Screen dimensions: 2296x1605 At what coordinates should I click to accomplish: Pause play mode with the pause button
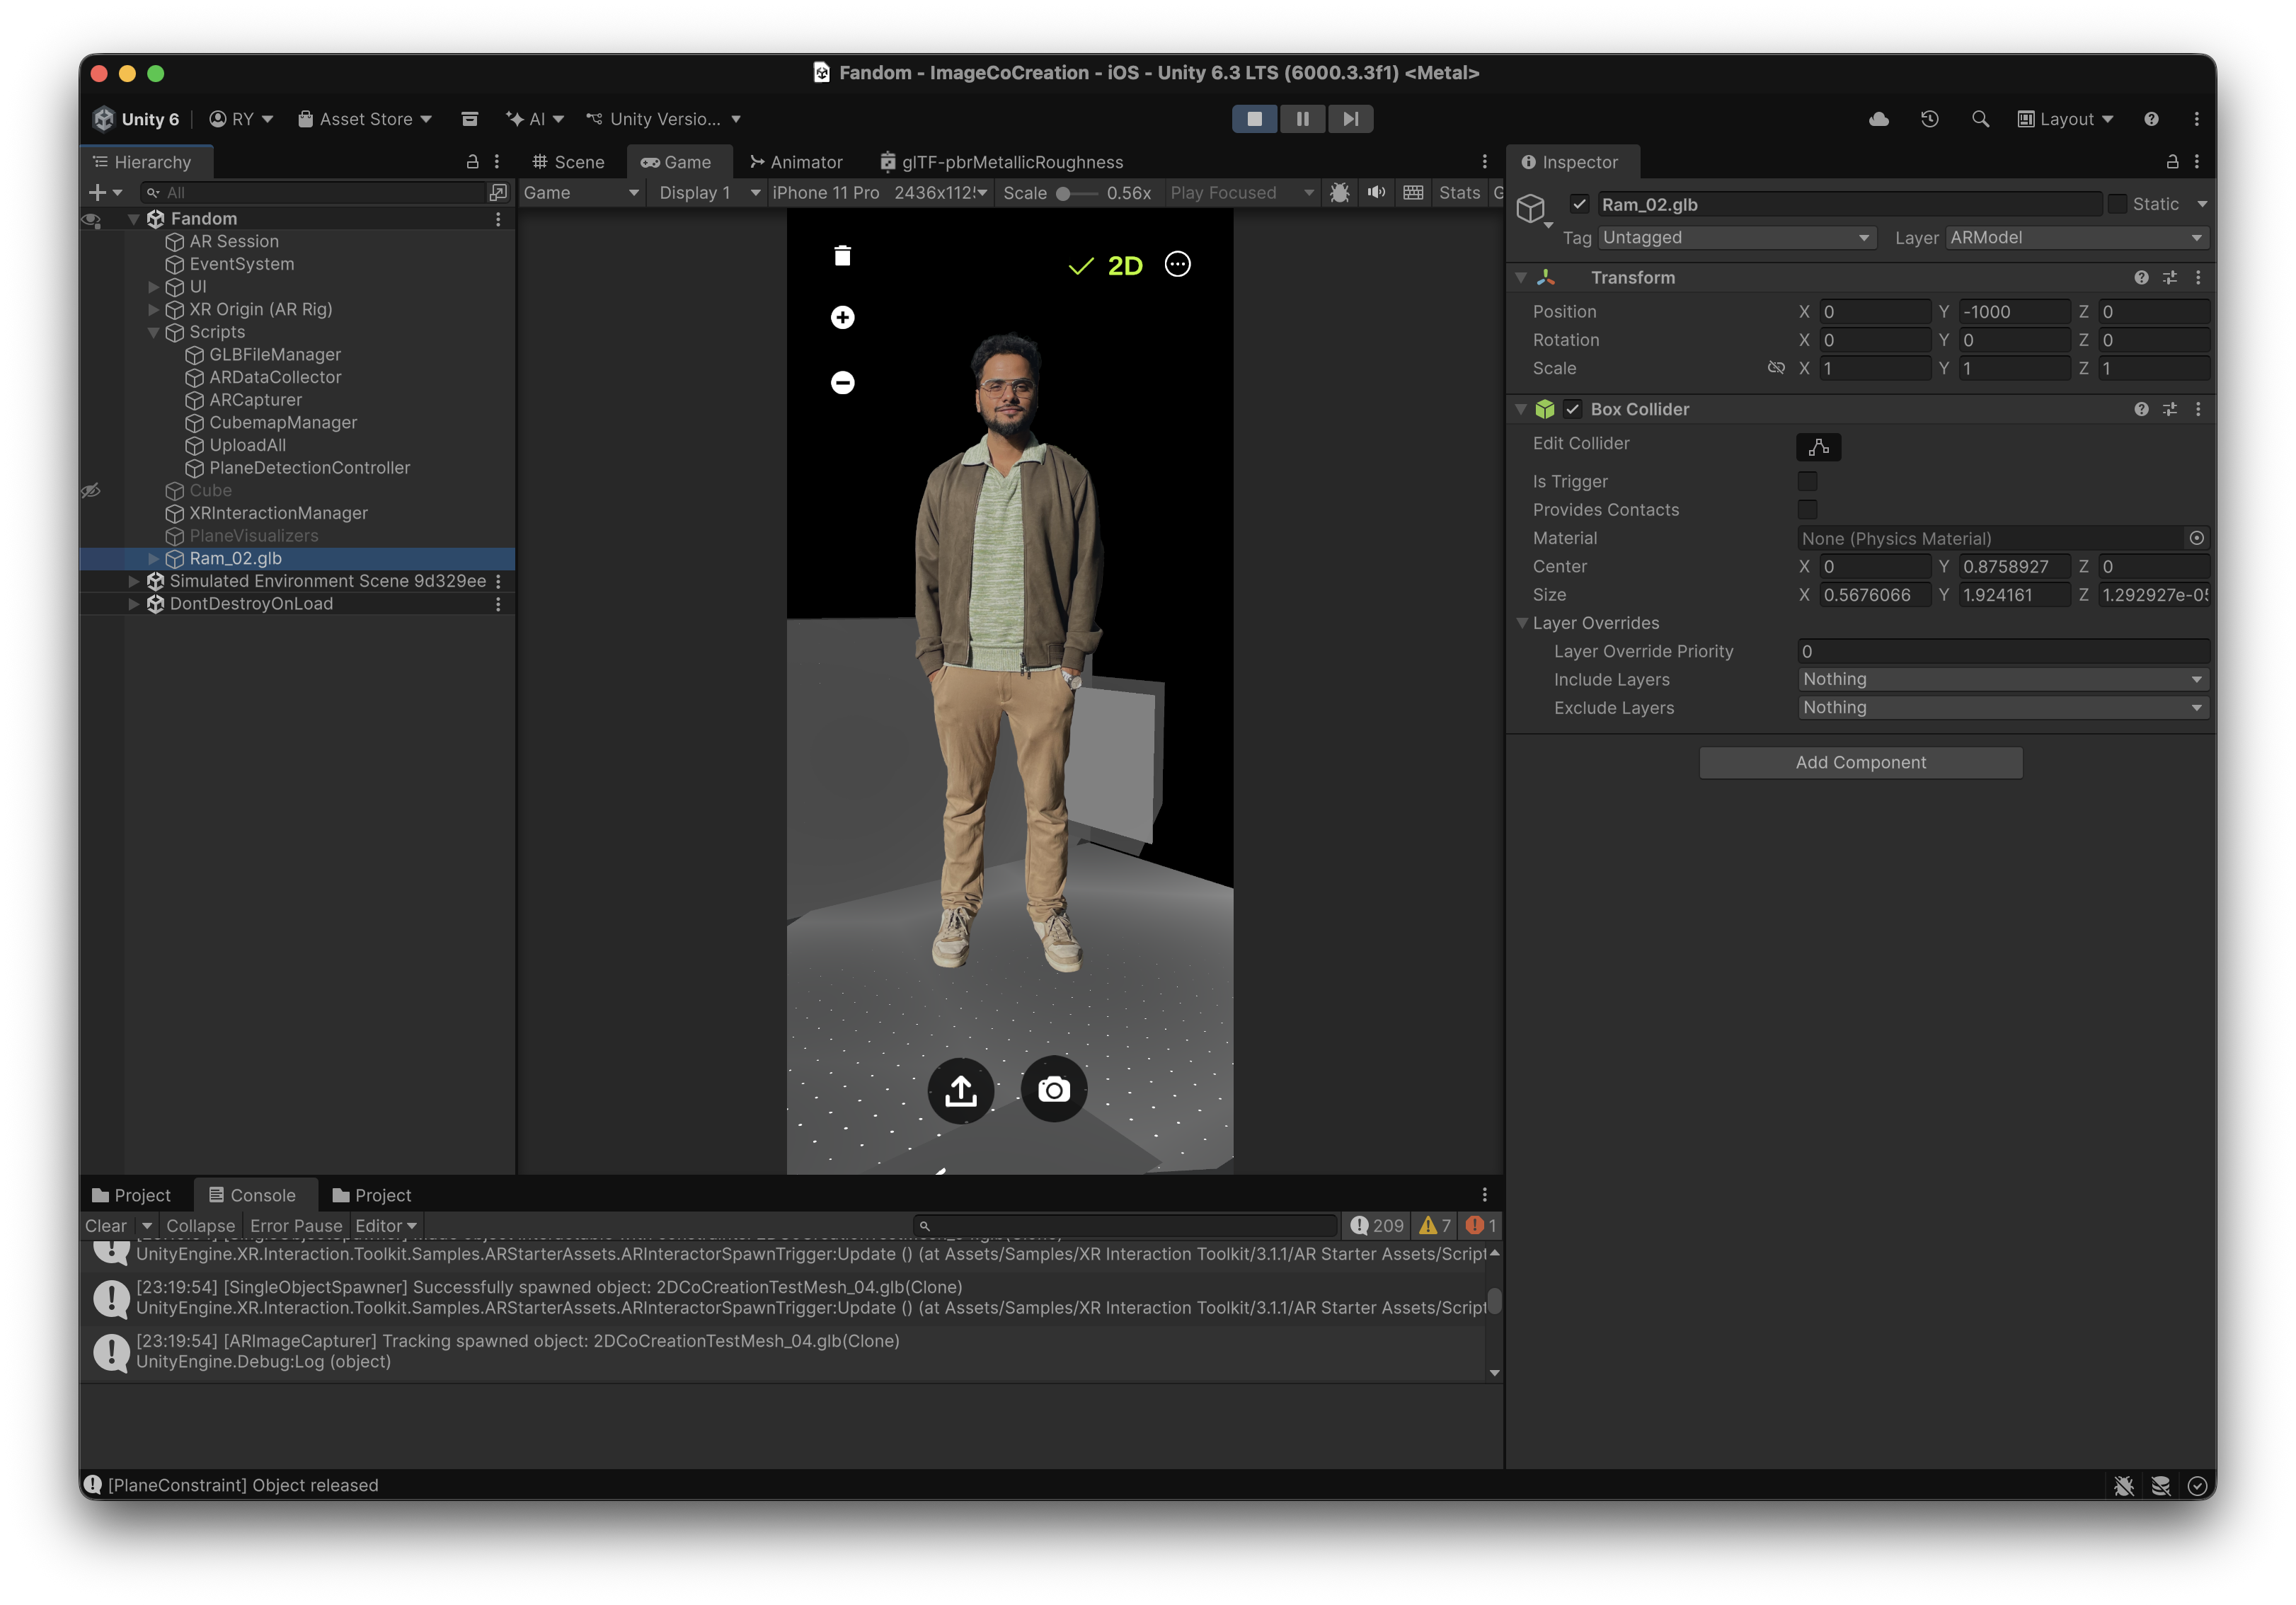click(1302, 119)
